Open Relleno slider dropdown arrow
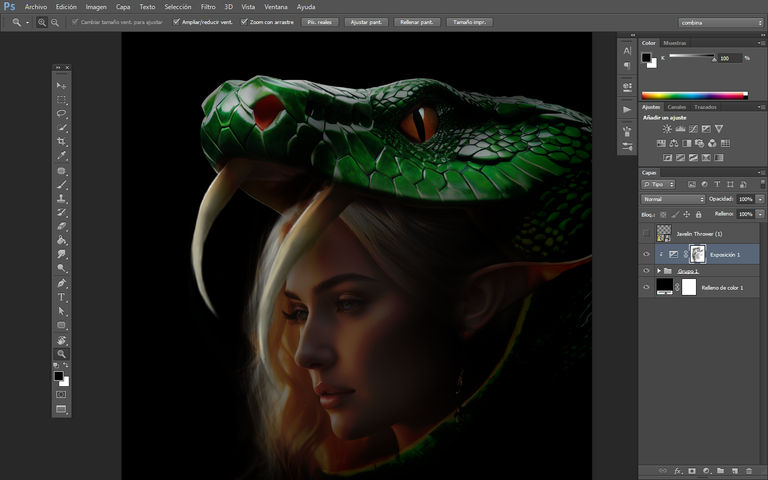This screenshot has width=768, height=480. (760, 214)
